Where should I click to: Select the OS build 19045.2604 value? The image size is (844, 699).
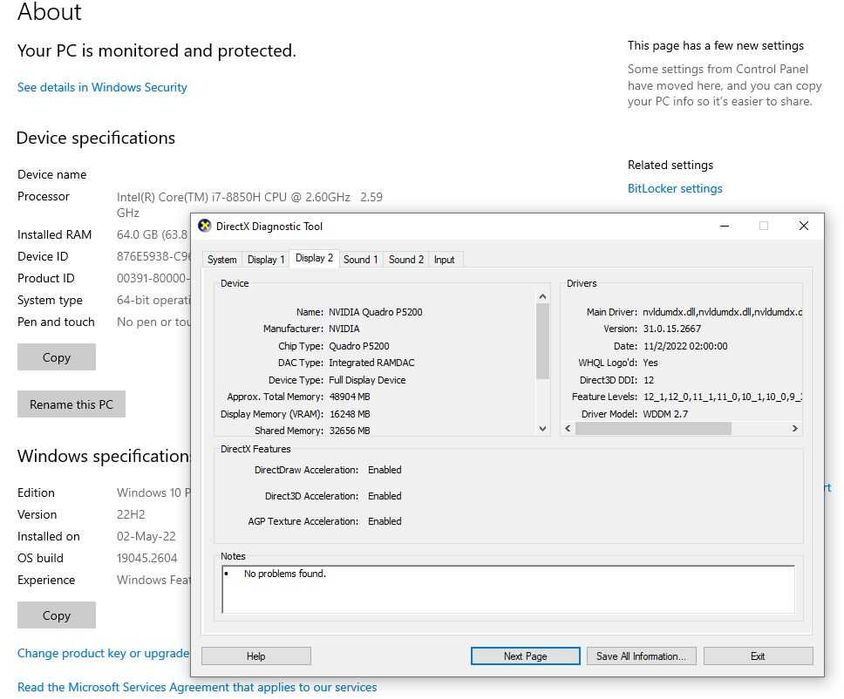click(x=147, y=558)
